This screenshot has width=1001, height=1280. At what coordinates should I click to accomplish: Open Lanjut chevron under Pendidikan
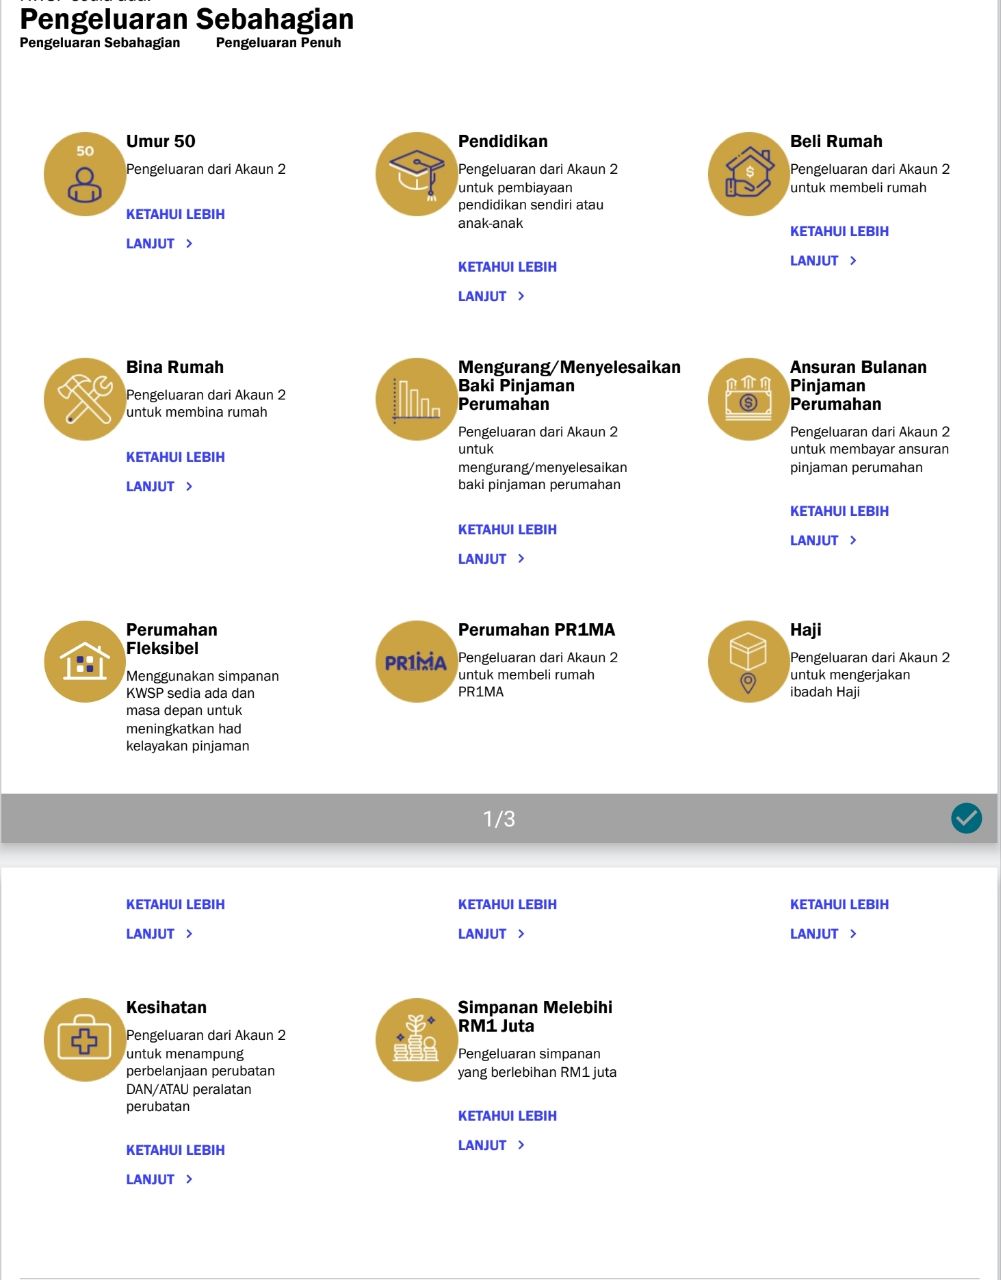coord(492,297)
